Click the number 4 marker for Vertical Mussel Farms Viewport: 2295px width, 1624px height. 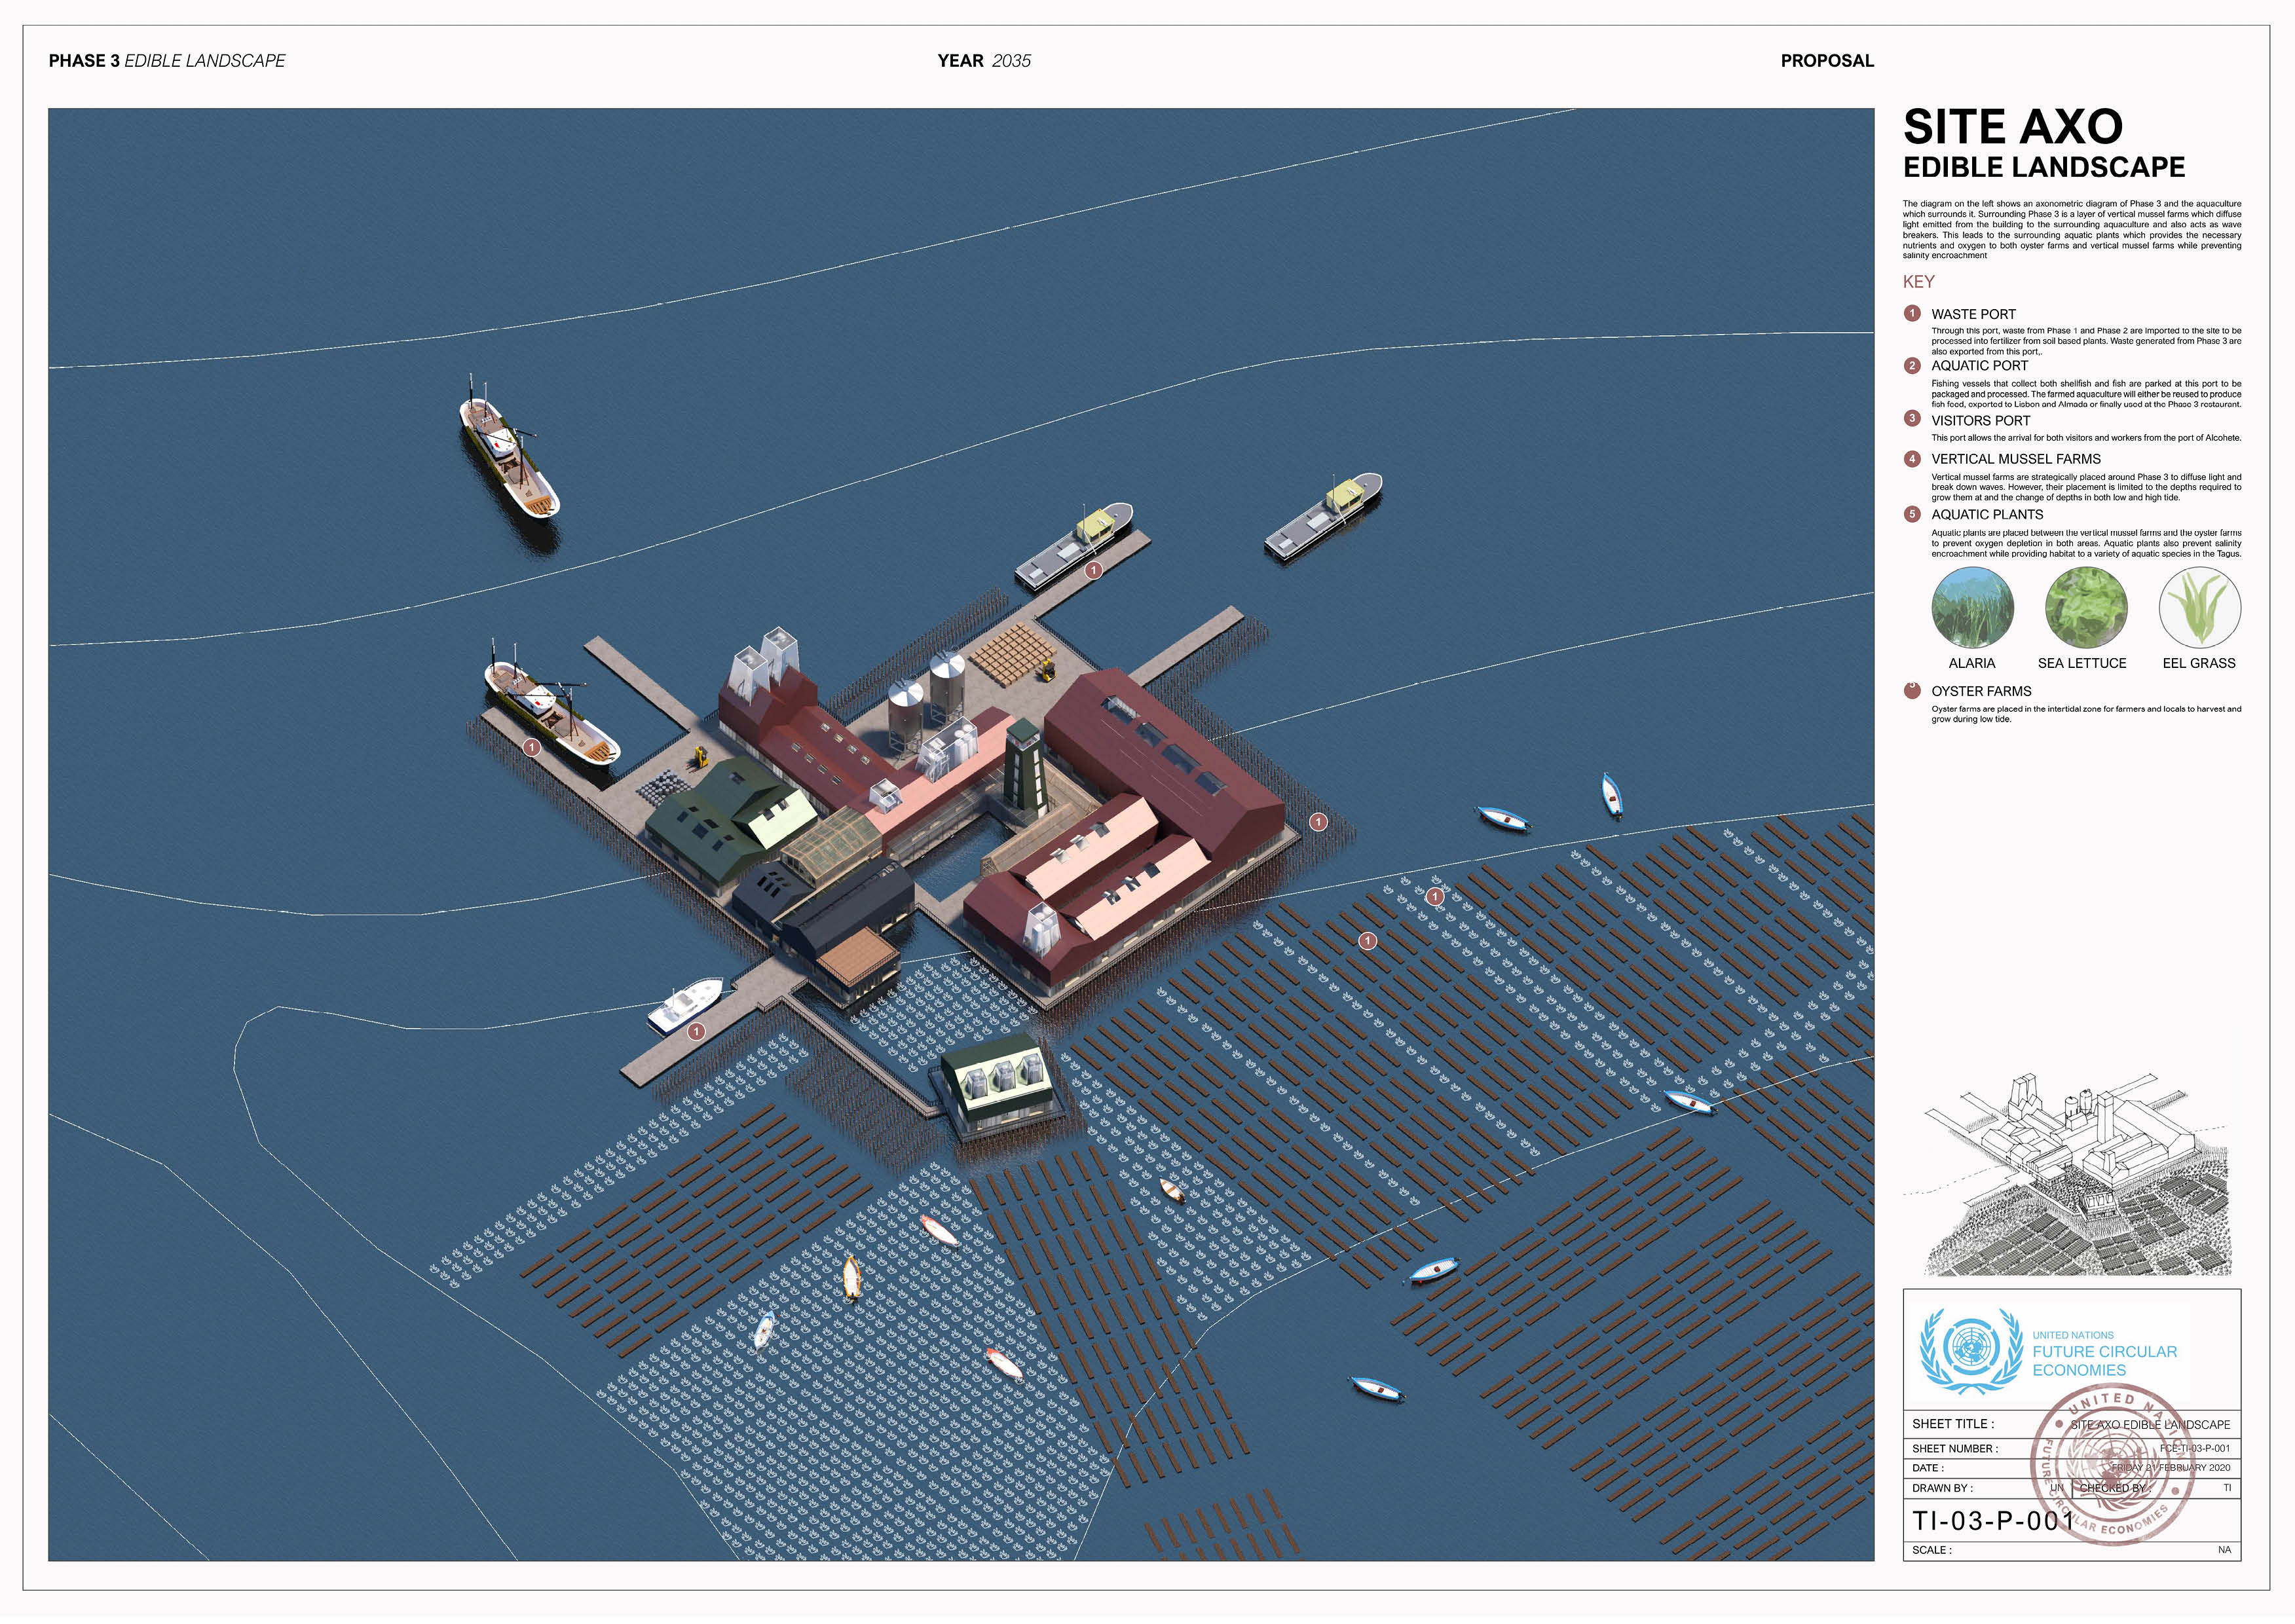(x=1912, y=459)
